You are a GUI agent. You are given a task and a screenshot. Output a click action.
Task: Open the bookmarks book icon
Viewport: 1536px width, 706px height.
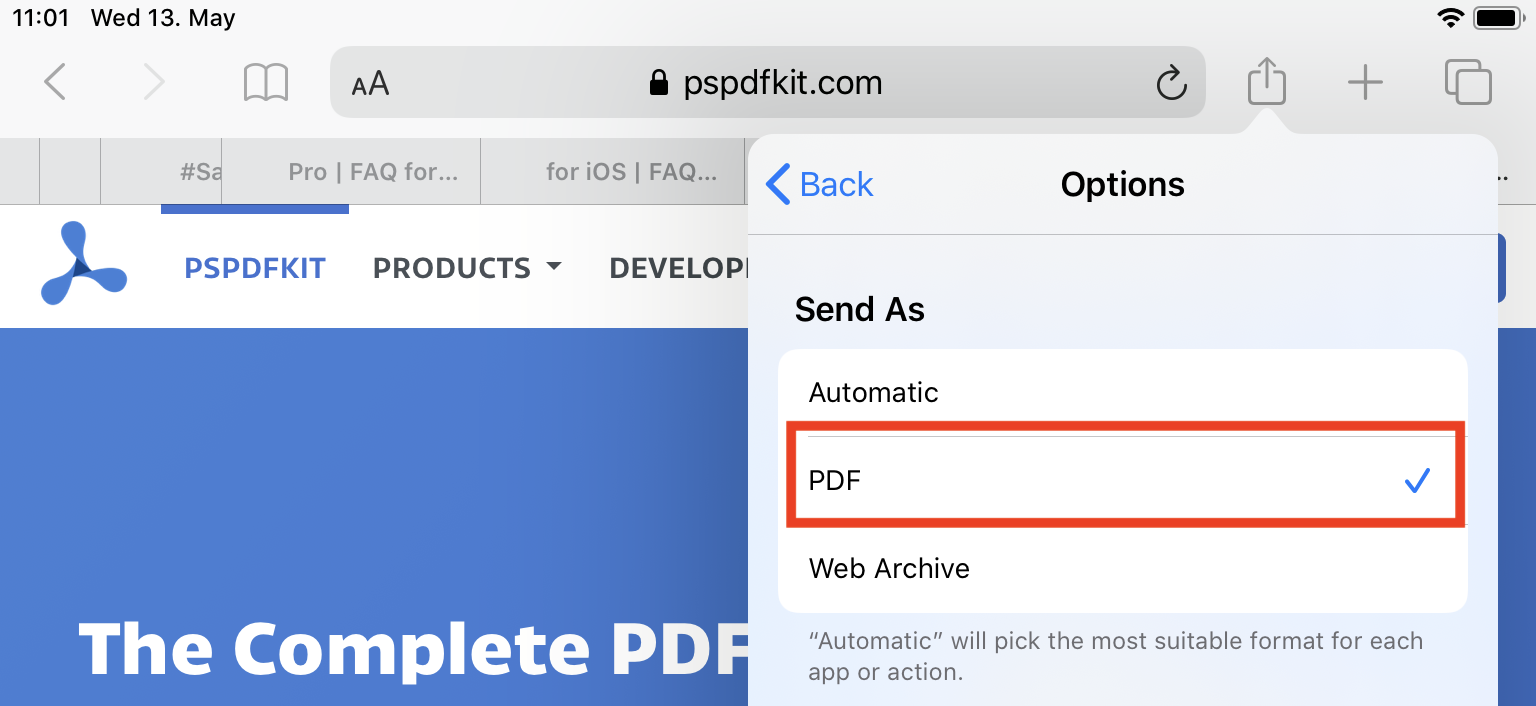click(266, 82)
